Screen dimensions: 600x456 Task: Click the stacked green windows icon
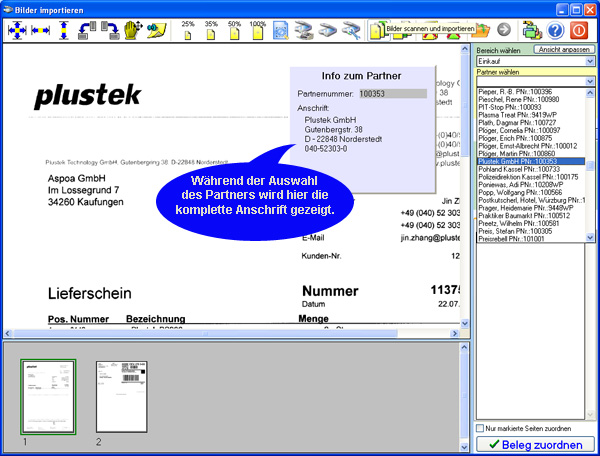pos(532,30)
